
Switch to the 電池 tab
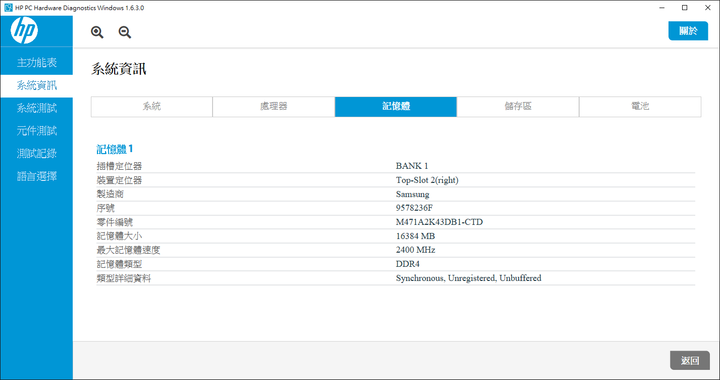tap(640, 106)
